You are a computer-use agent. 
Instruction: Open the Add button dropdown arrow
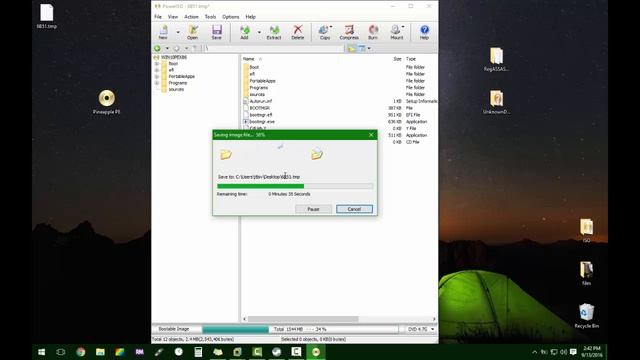tap(259, 32)
